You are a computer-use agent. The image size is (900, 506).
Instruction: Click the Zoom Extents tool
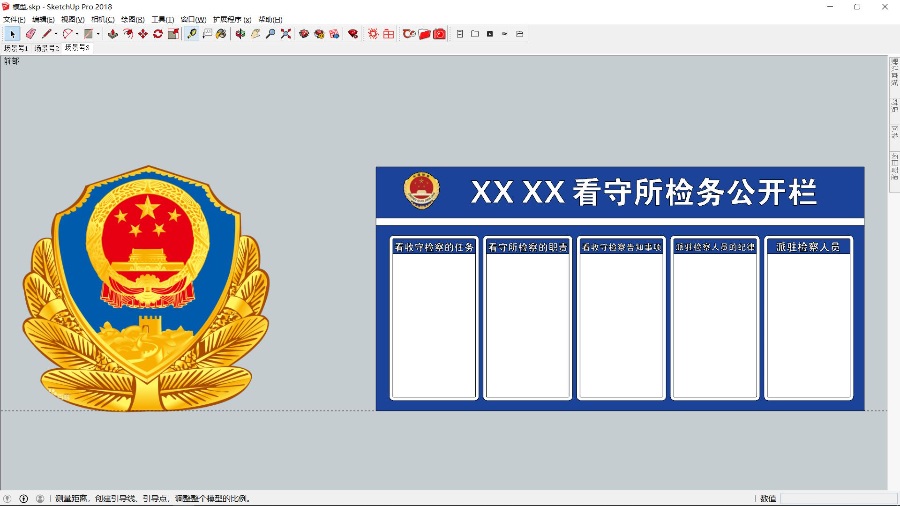tap(285, 34)
